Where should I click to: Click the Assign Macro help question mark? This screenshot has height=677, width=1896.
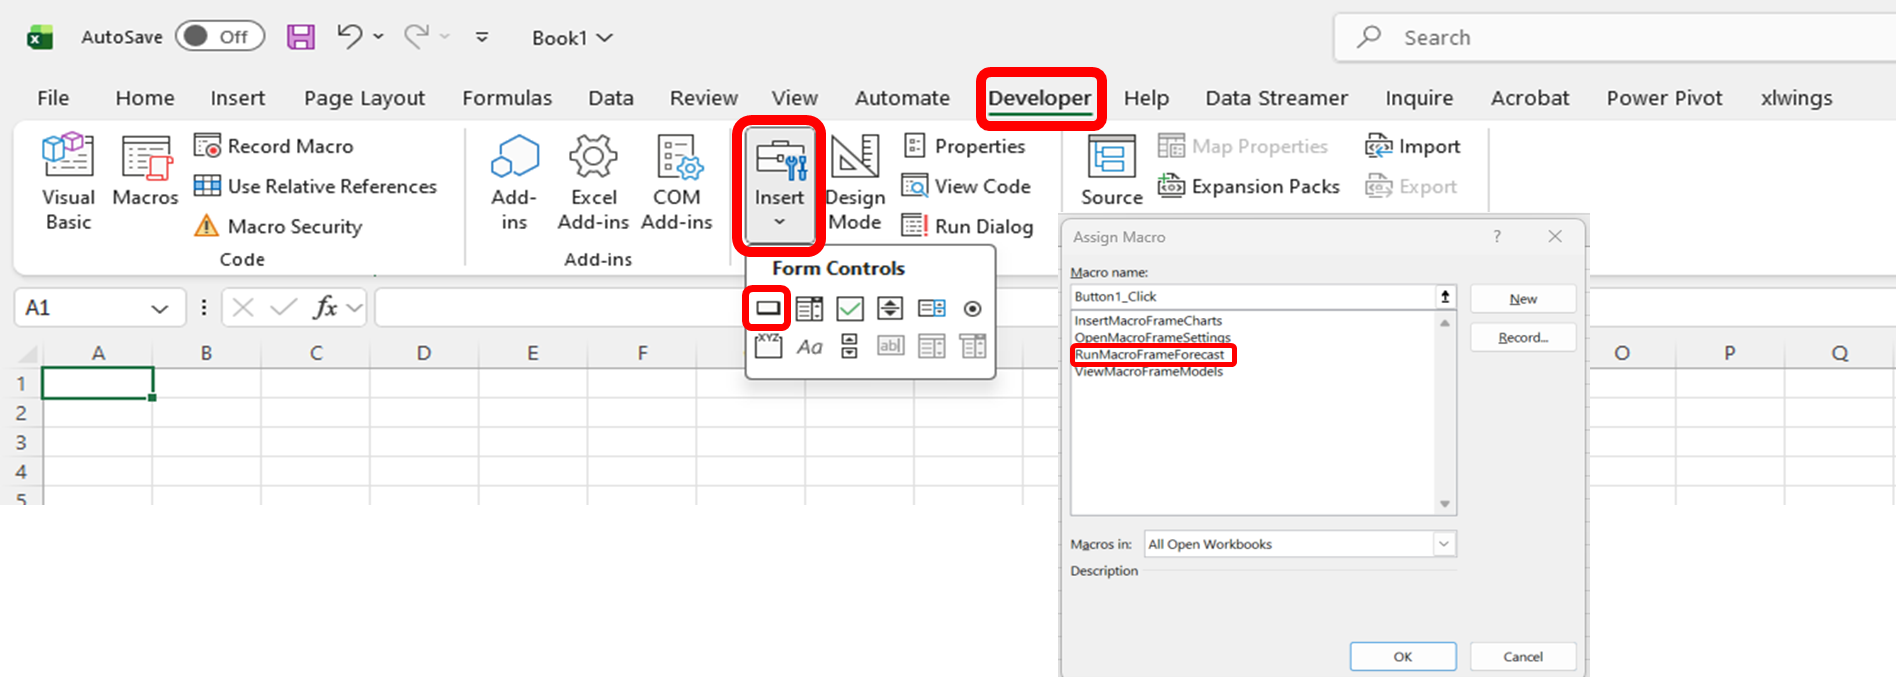[1497, 237]
